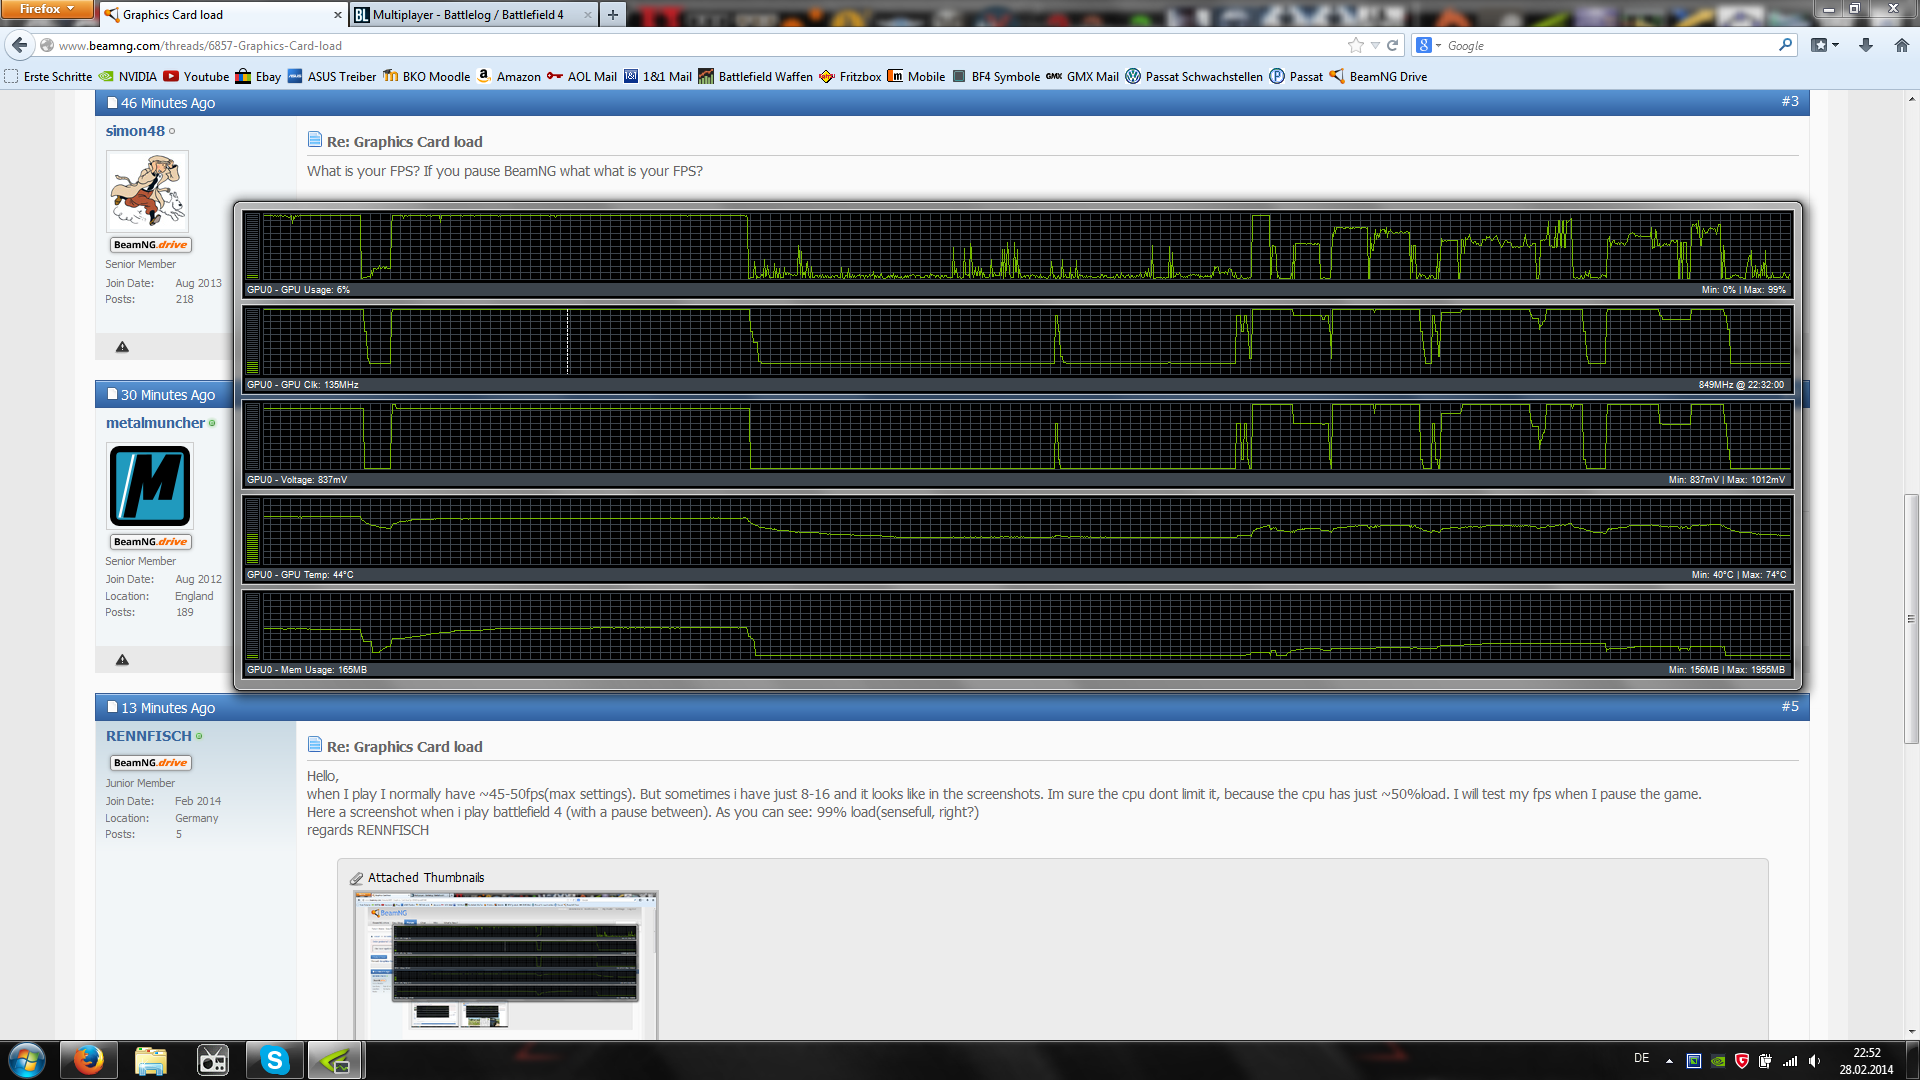Open Erste Schritte bookmark
Viewport: 1920px width, 1080px height.
pyautogui.click(x=48, y=76)
